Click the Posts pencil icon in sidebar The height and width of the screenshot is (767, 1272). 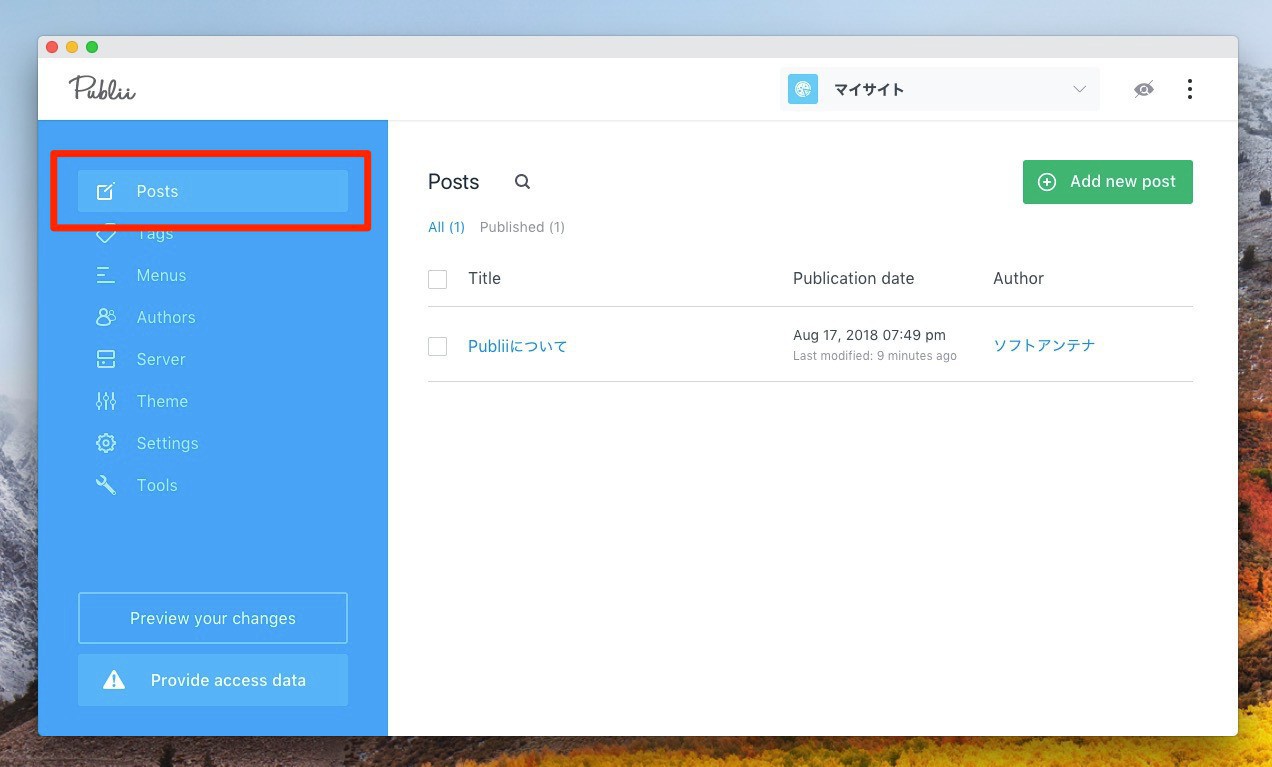coord(106,191)
